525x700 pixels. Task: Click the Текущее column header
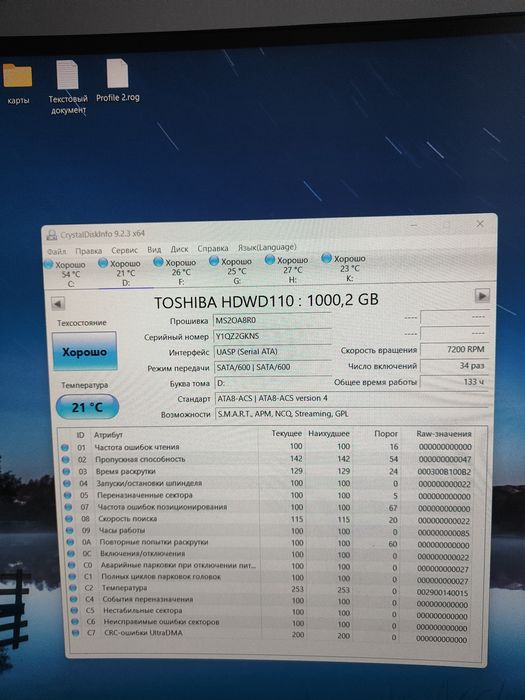[x=287, y=433]
